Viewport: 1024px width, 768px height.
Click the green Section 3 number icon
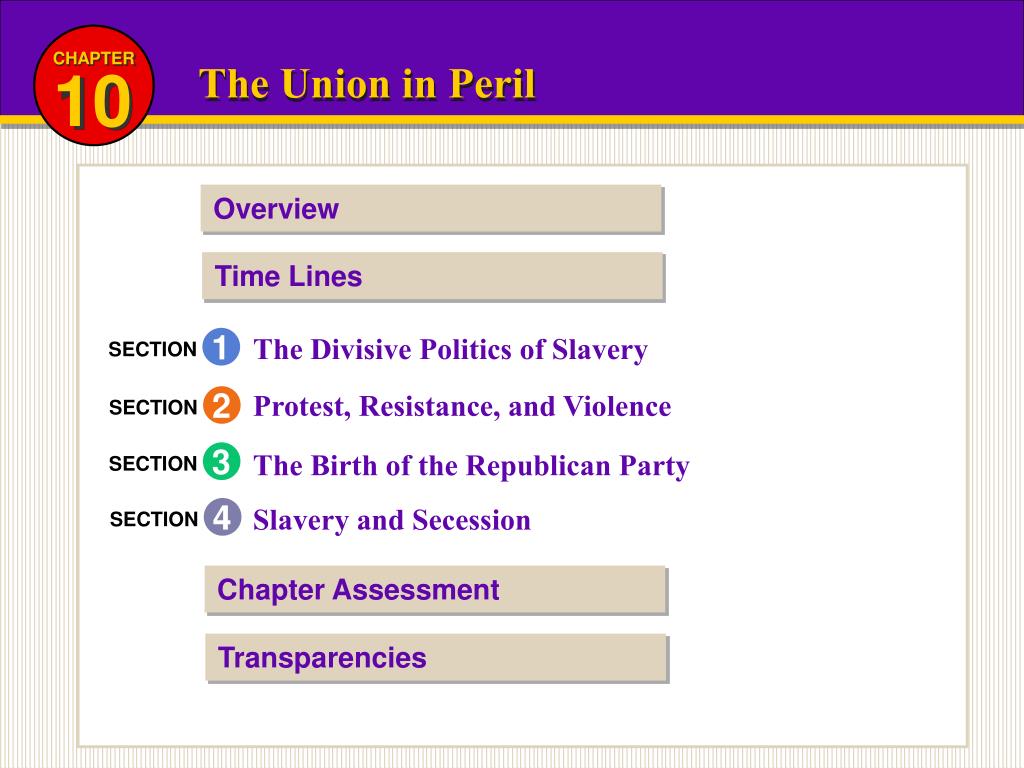[221, 462]
